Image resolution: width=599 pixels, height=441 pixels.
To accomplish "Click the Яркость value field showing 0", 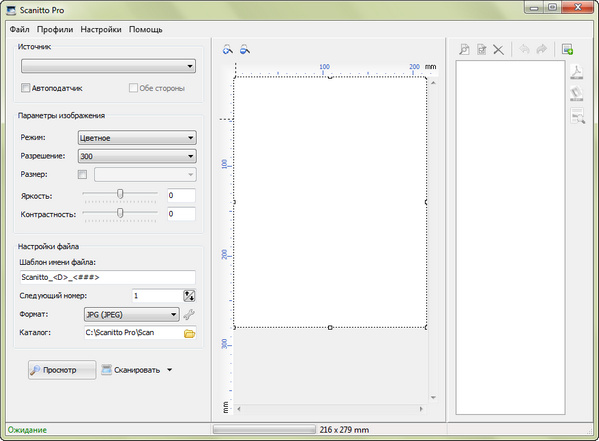I will (181, 195).
